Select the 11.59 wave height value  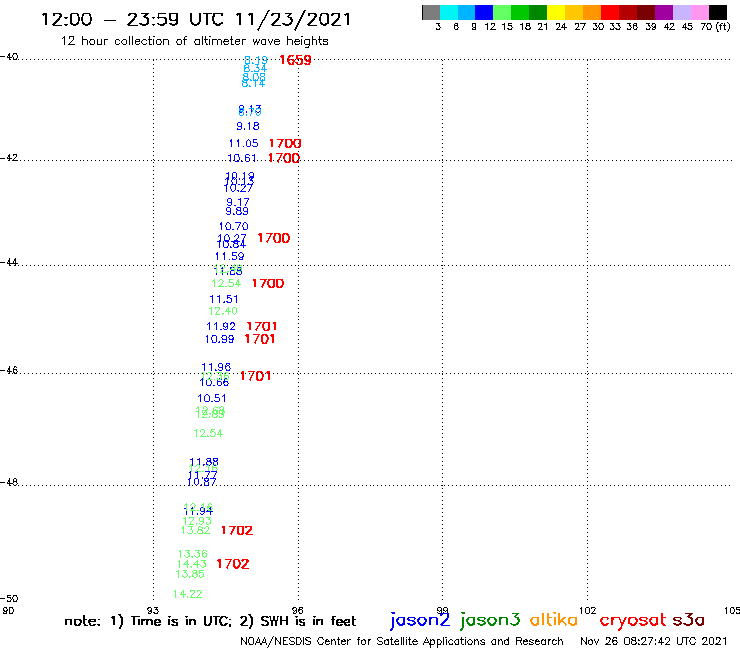[229, 256]
